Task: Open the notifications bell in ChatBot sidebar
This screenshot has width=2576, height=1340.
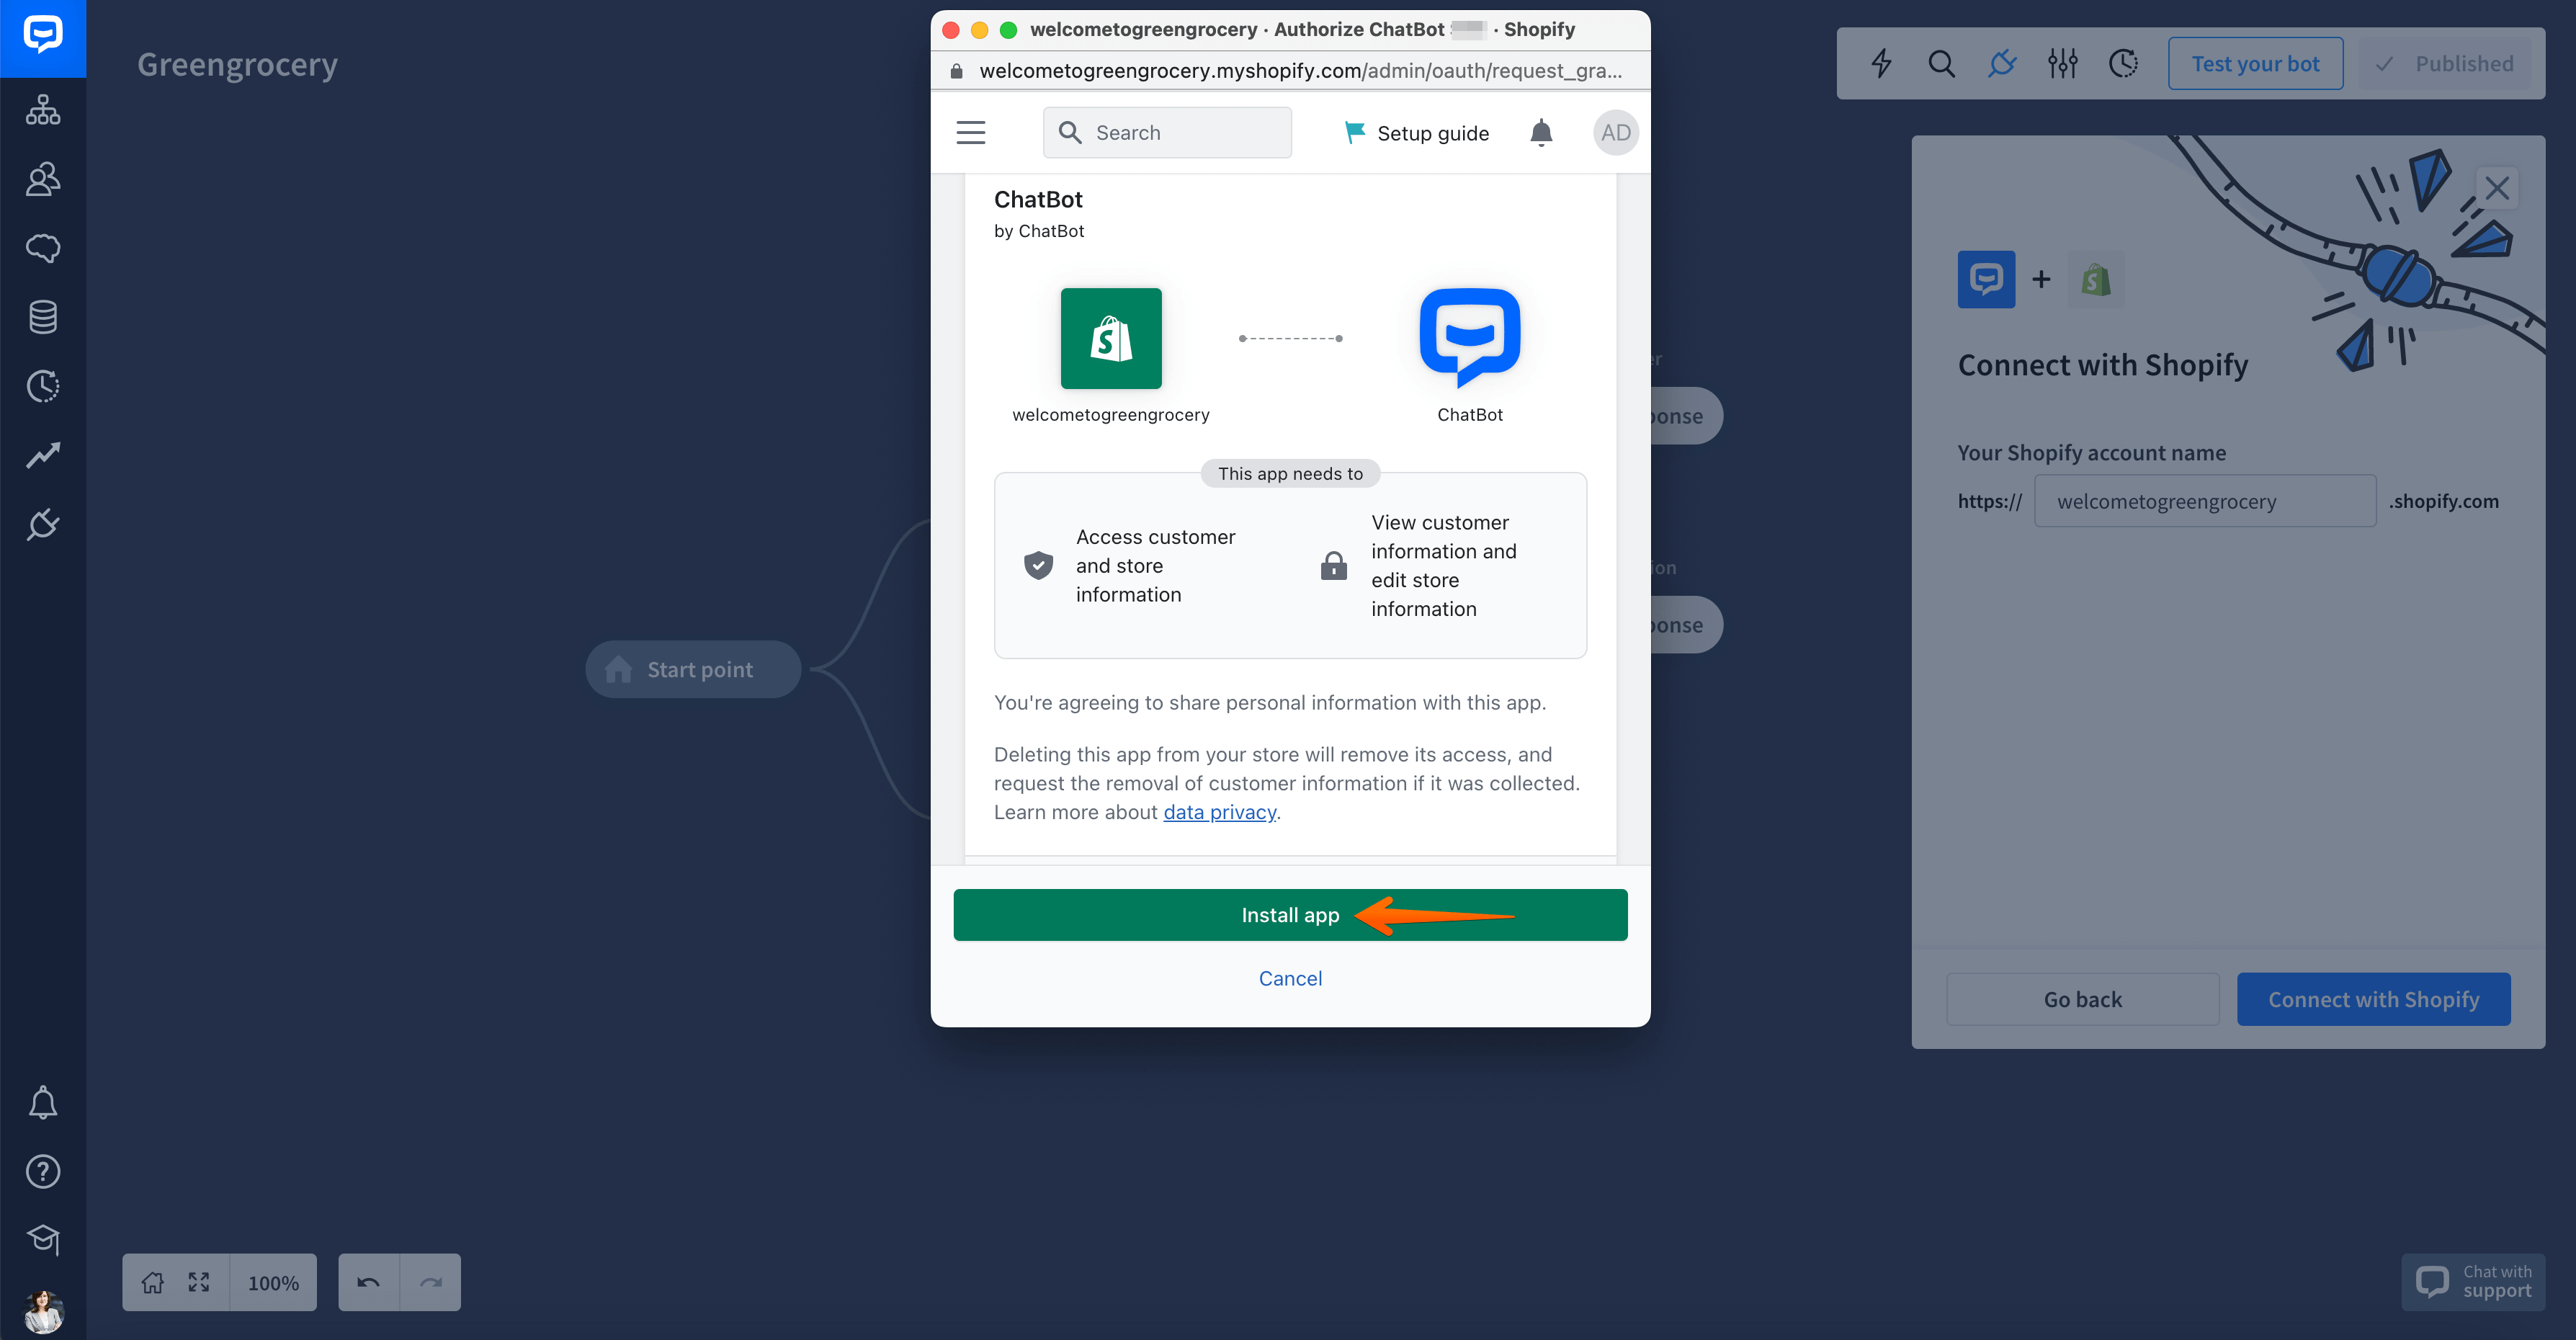Action: [x=43, y=1102]
